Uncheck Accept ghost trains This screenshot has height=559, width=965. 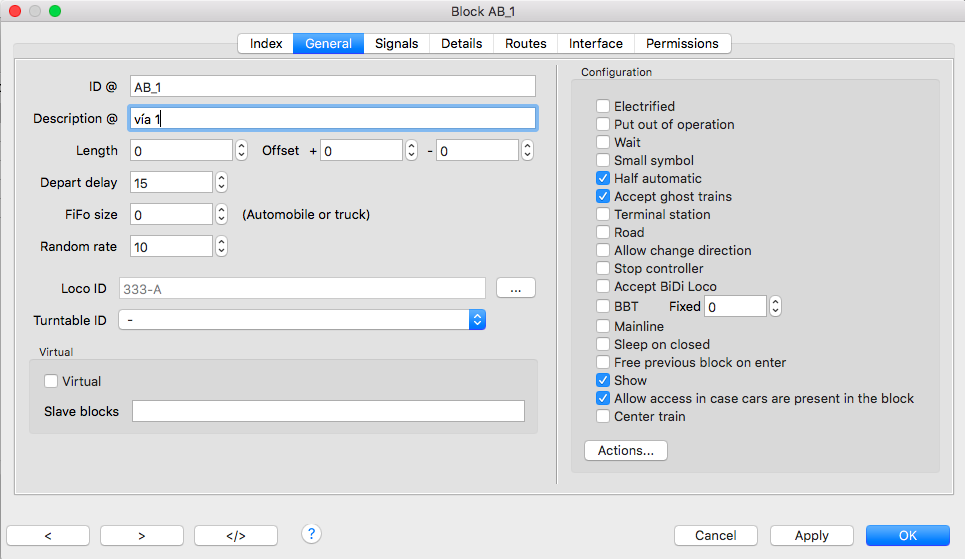pos(603,196)
